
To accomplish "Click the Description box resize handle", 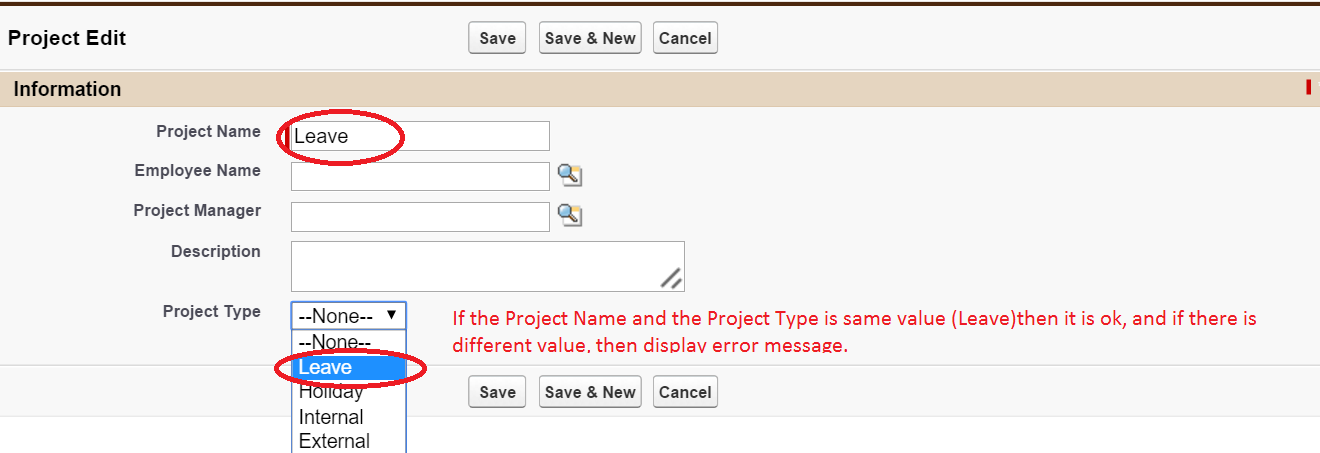I will coord(672,279).
